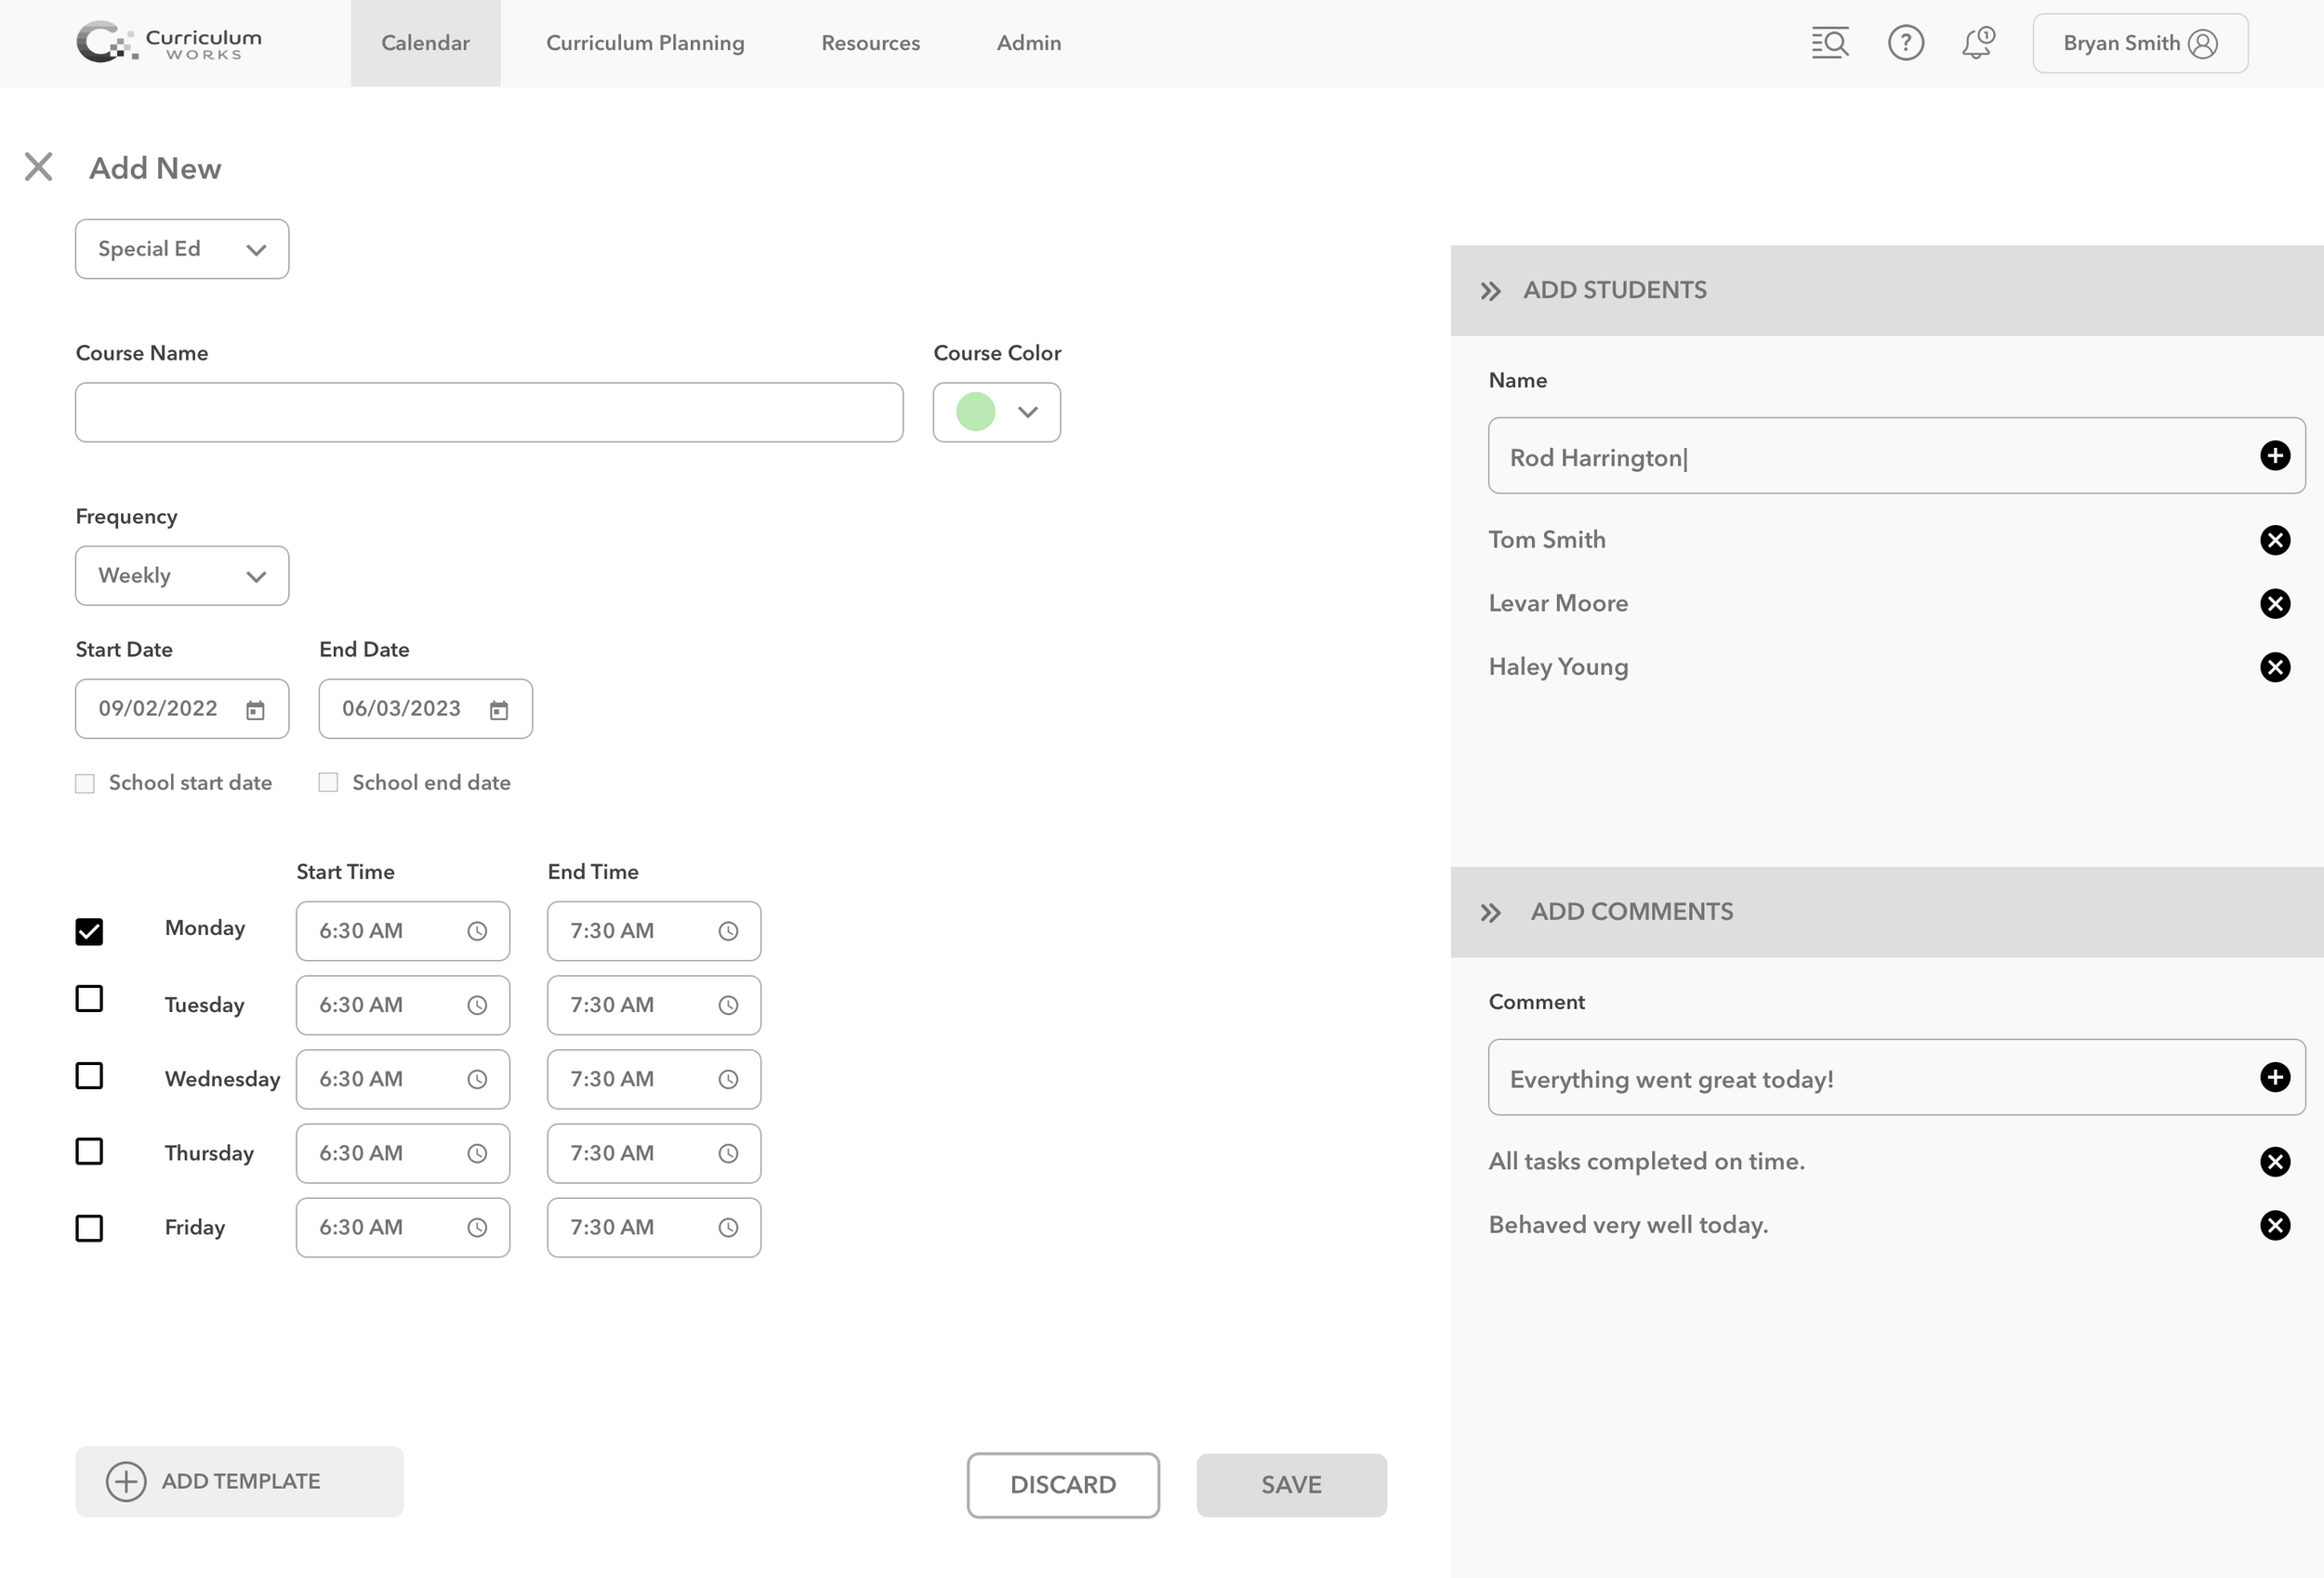
Task: Add the comment with plus icon
Action: pyautogui.click(x=2275, y=1077)
